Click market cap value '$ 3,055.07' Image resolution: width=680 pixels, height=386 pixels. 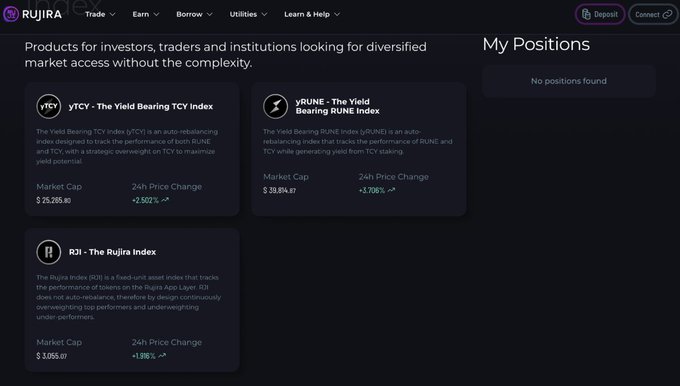point(52,356)
